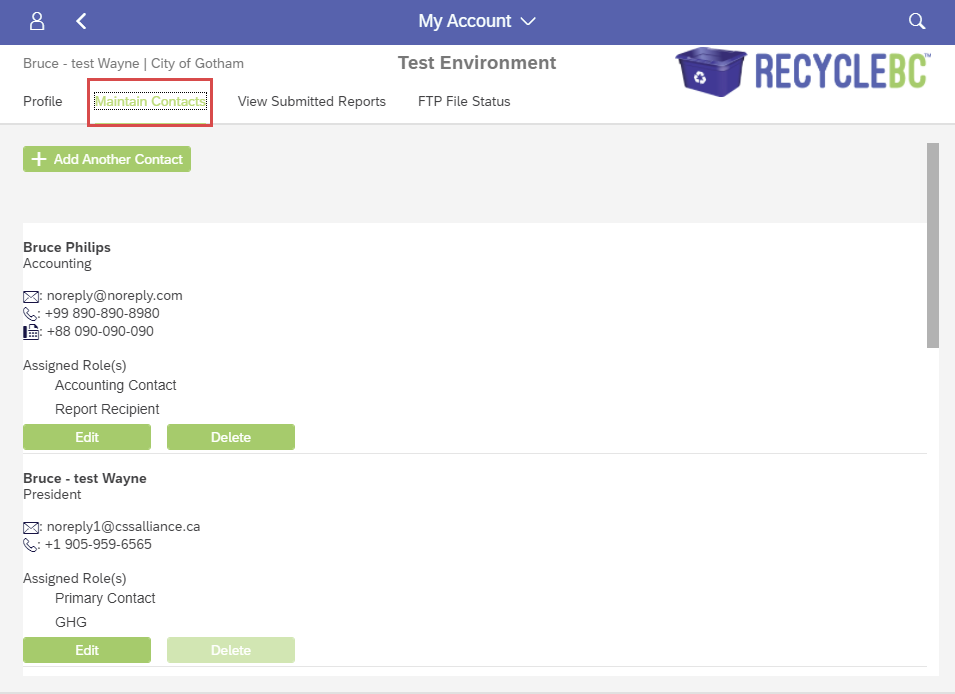The image size is (955, 694).
Task: Click Delete for Bruce - test Wayne
Action: (231, 650)
